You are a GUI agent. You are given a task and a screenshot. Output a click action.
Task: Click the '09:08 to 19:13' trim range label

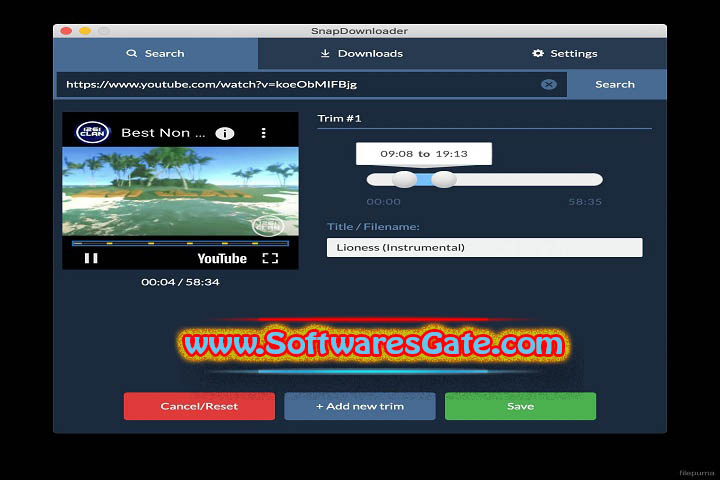click(424, 154)
